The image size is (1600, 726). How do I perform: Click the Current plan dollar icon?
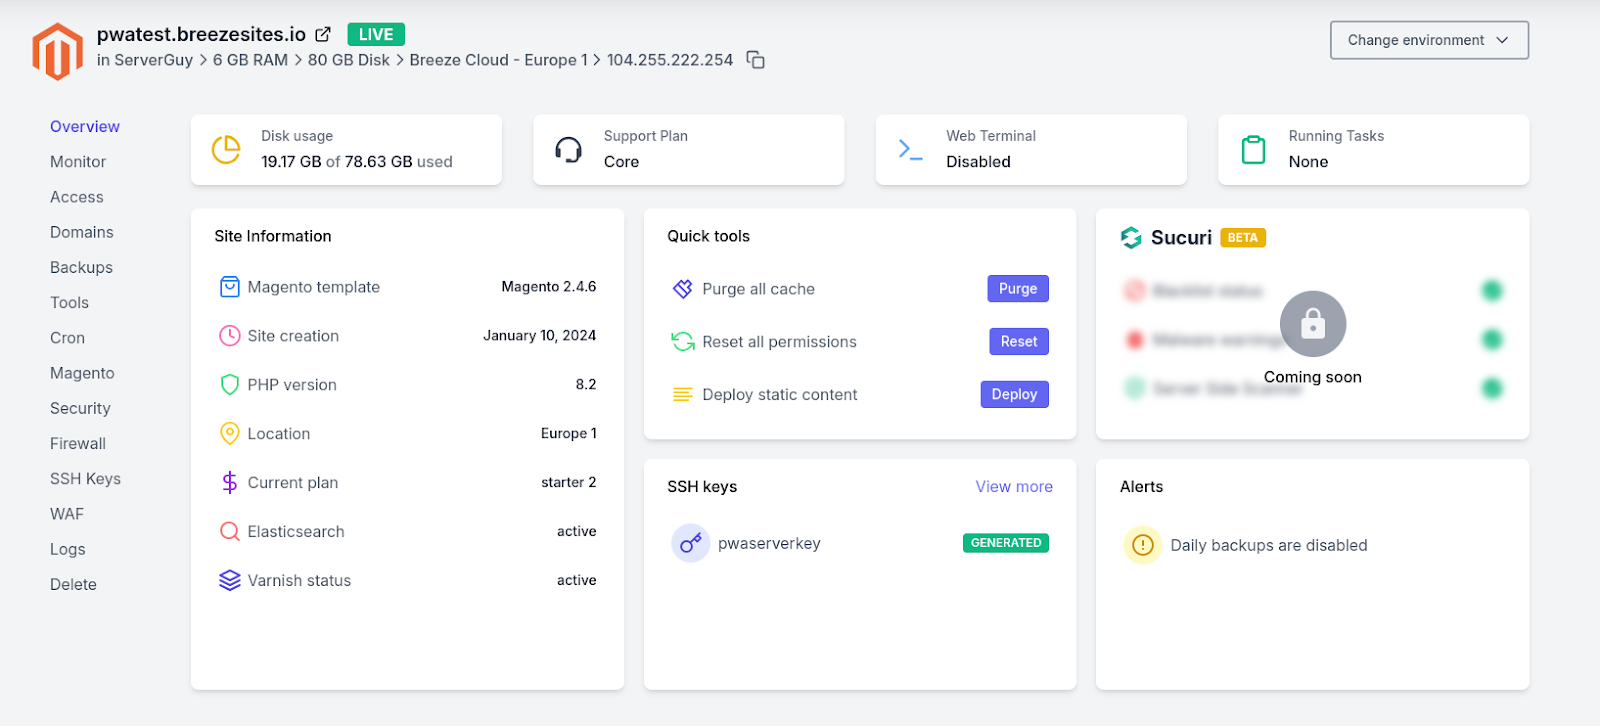[230, 483]
